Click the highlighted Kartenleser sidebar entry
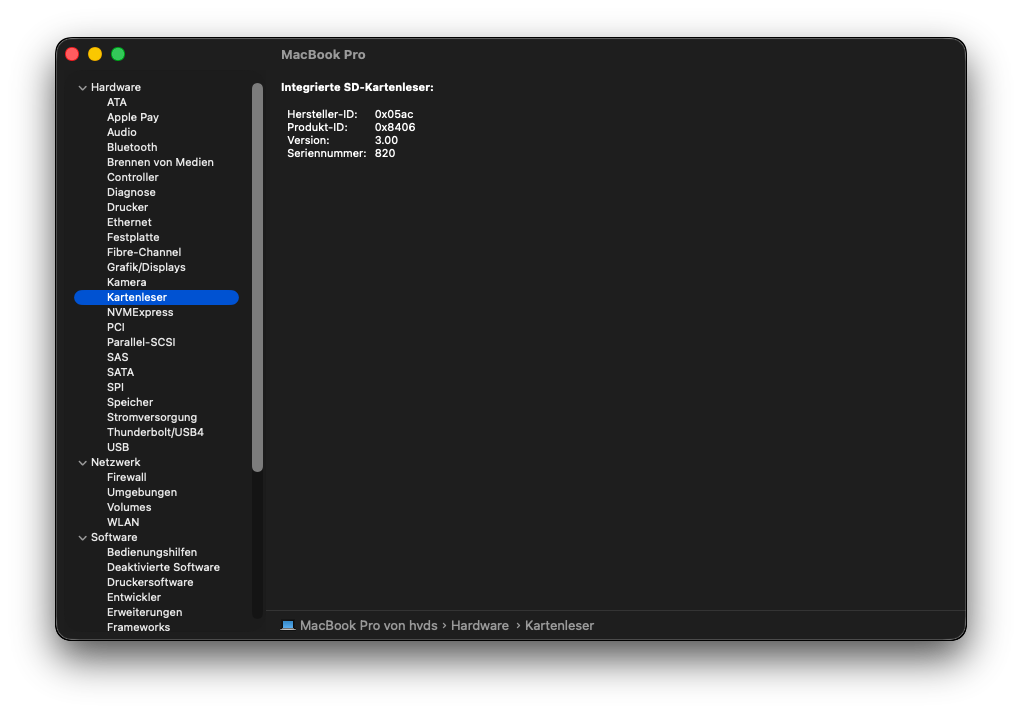The image size is (1022, 714). (156, 297)
